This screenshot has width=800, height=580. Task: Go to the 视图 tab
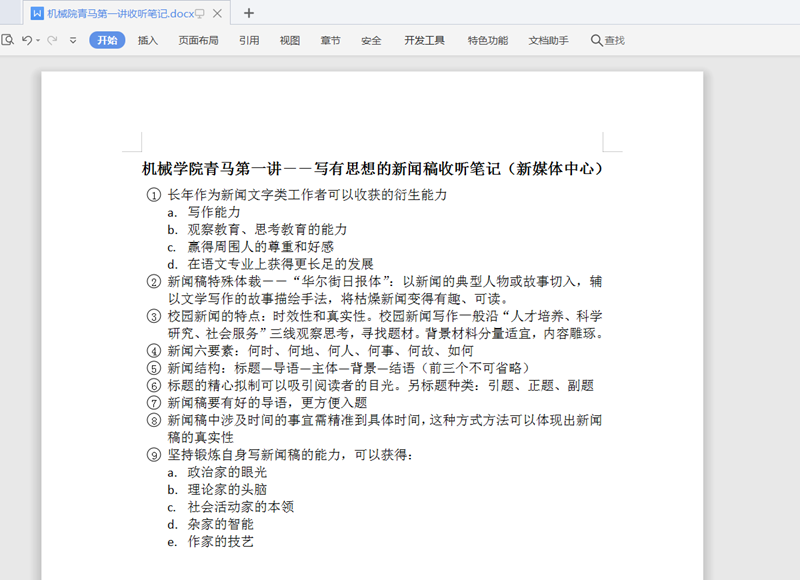(x=290, y=40)
